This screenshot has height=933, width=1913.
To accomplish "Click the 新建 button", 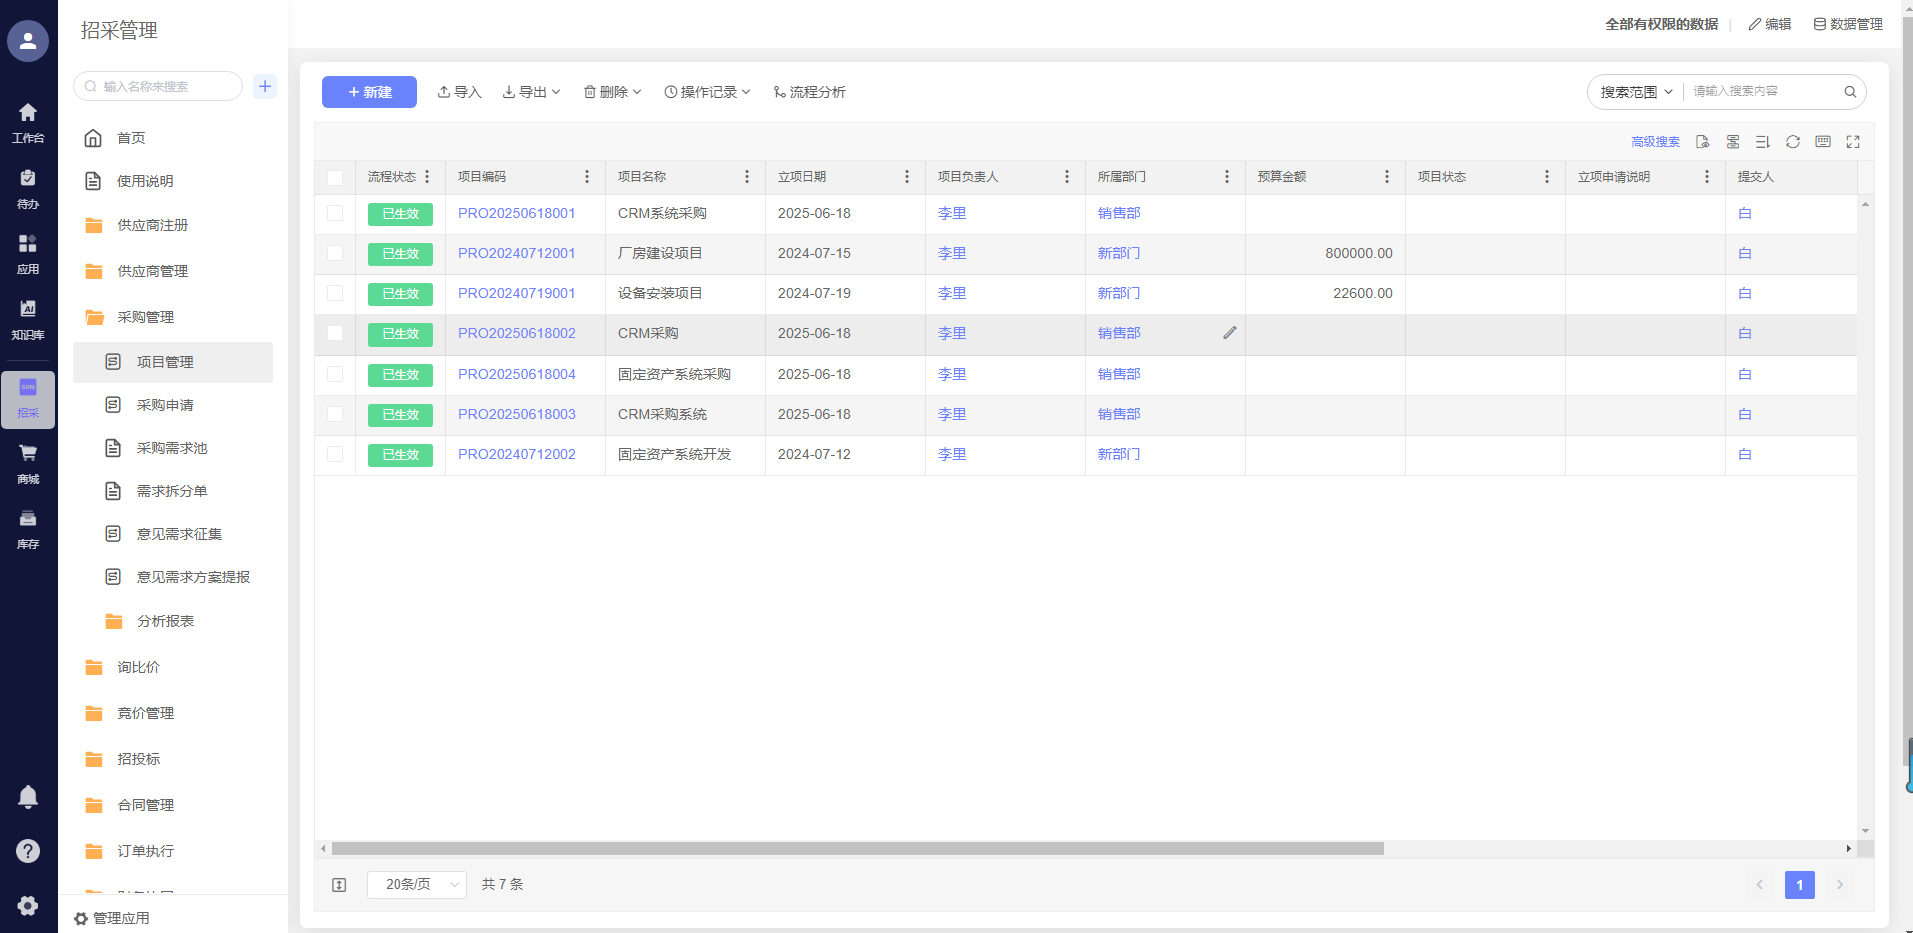I will click(x=369, y=92).
